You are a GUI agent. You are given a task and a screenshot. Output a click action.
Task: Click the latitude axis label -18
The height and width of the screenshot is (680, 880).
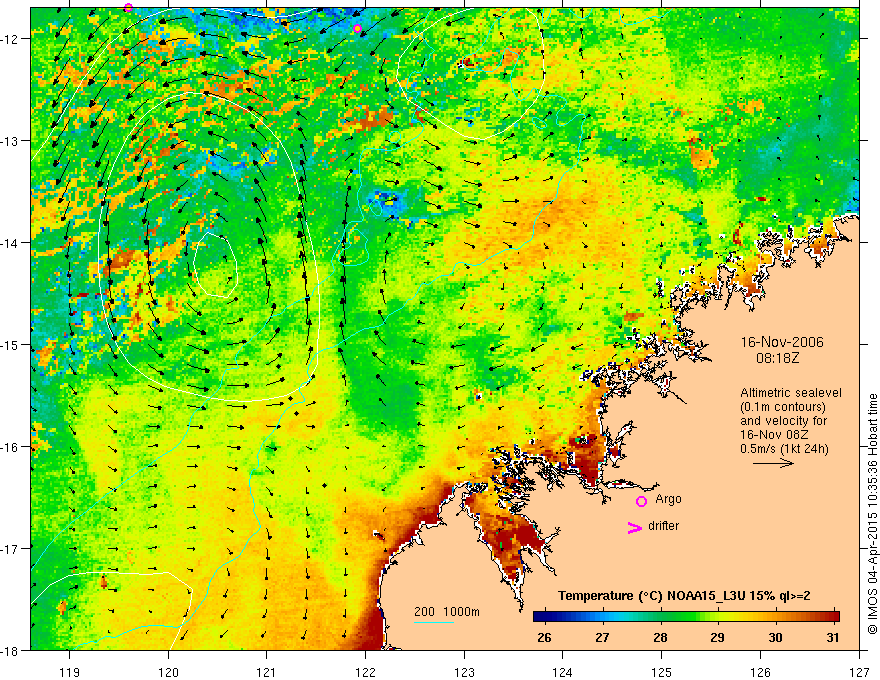tap(10, 651)
